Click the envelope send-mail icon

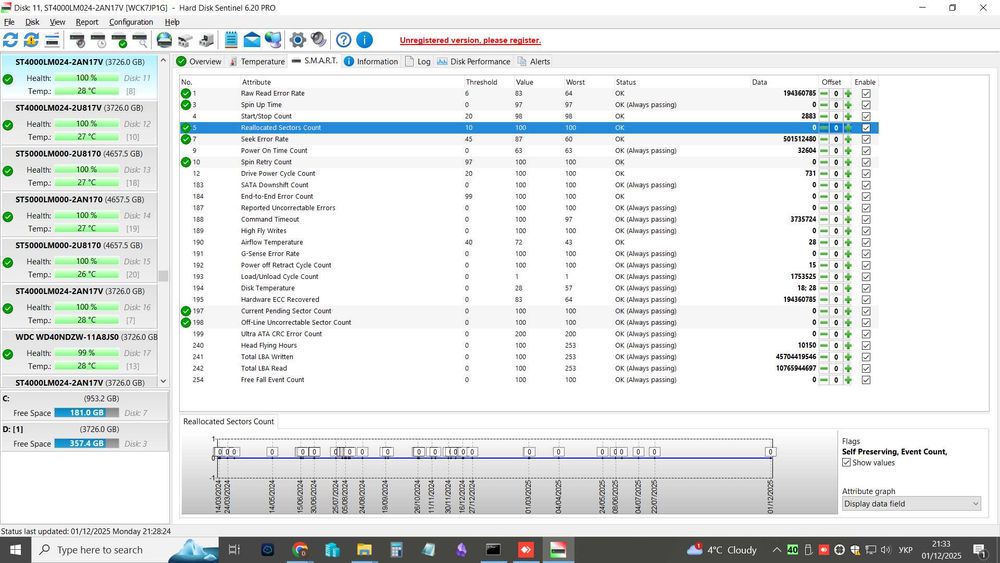click(x=251, y=40)
